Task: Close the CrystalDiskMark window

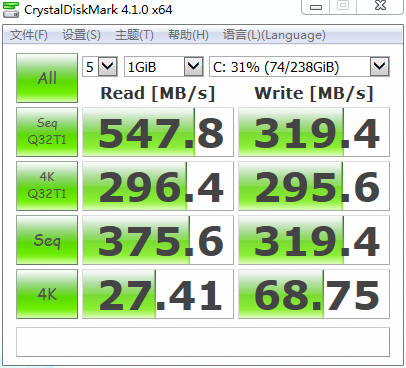Action: pos(380,6)
